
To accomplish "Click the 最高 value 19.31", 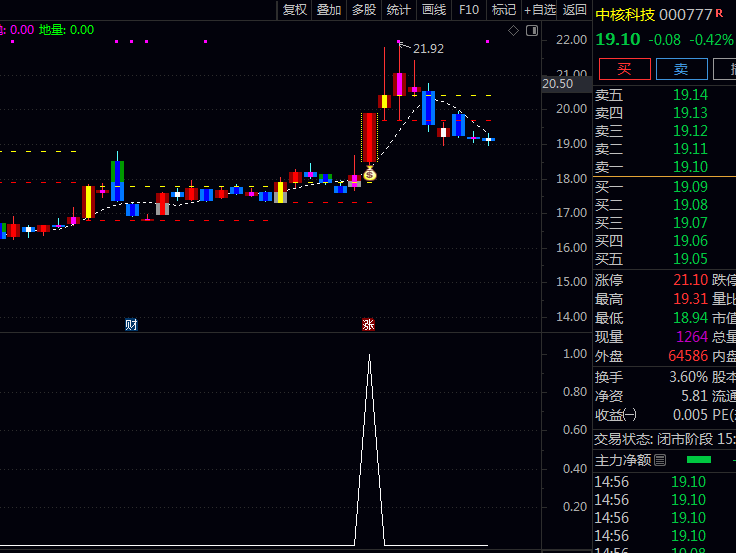I will point(690,299).
